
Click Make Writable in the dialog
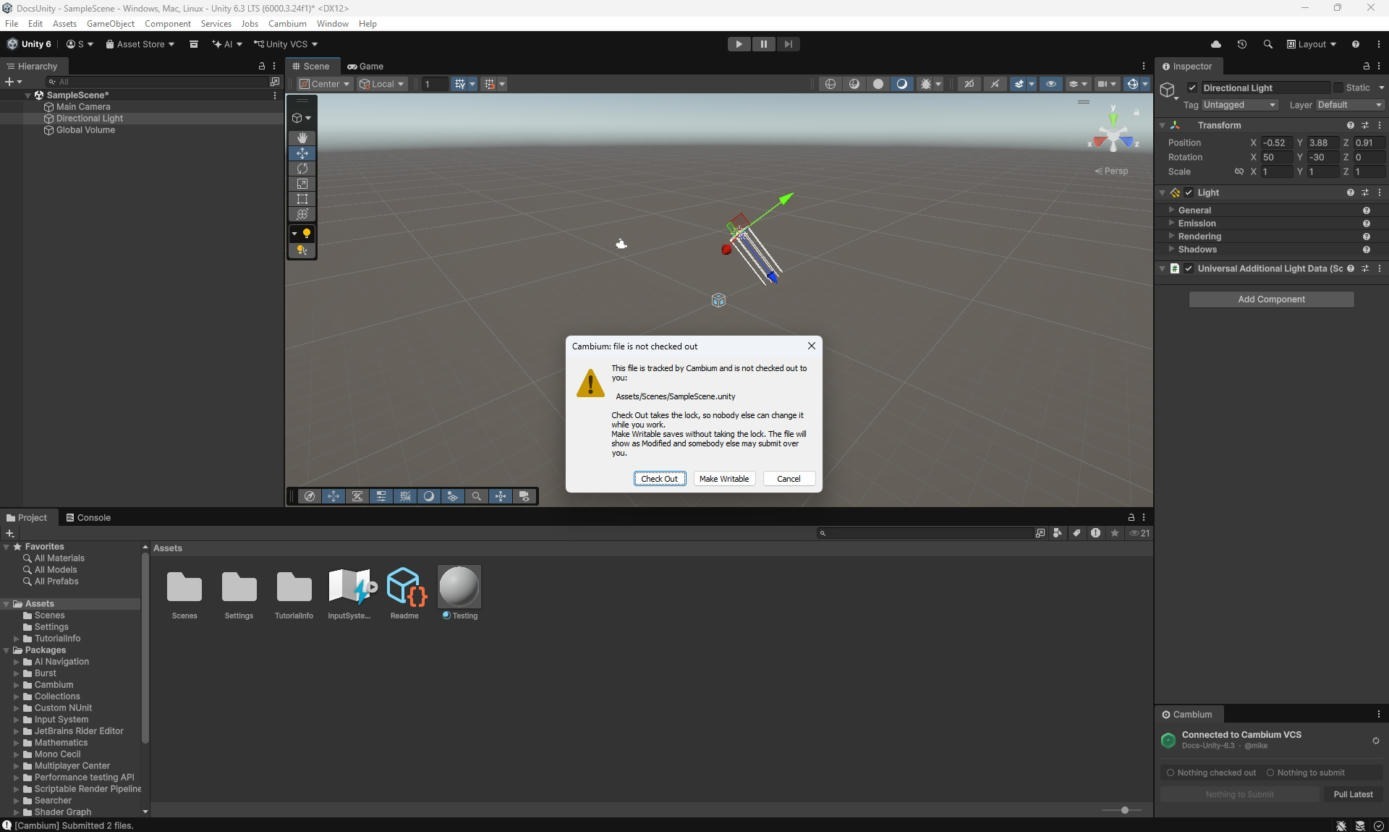724,479
